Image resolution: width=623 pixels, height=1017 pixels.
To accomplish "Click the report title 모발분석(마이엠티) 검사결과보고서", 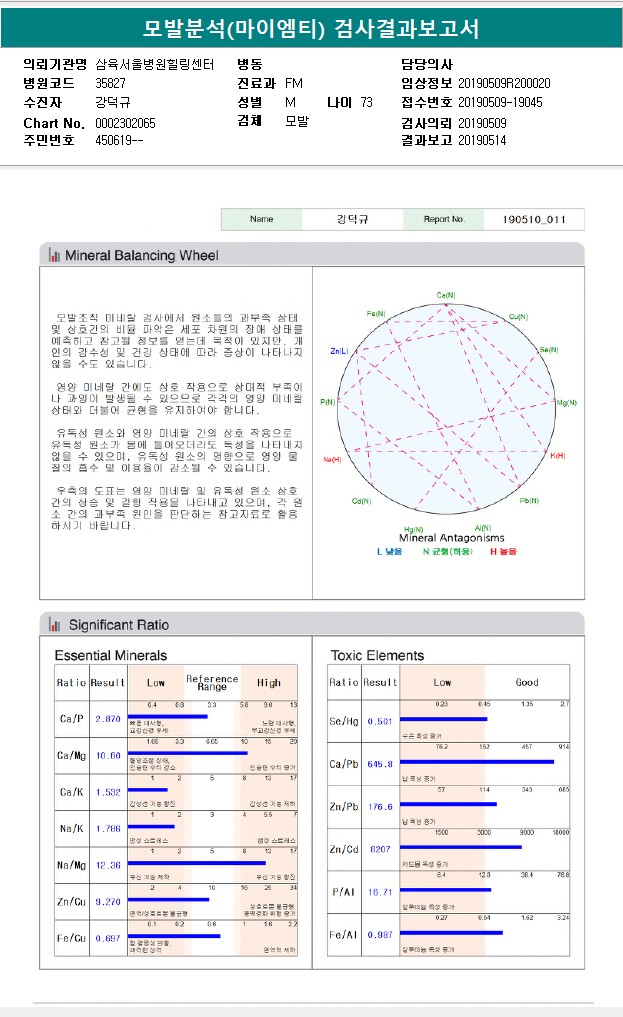I will tap(311, 29).
